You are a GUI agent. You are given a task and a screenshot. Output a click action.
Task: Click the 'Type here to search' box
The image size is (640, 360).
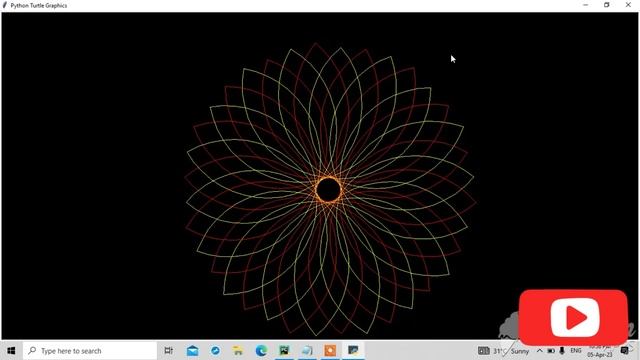click(x=90, y=351)
